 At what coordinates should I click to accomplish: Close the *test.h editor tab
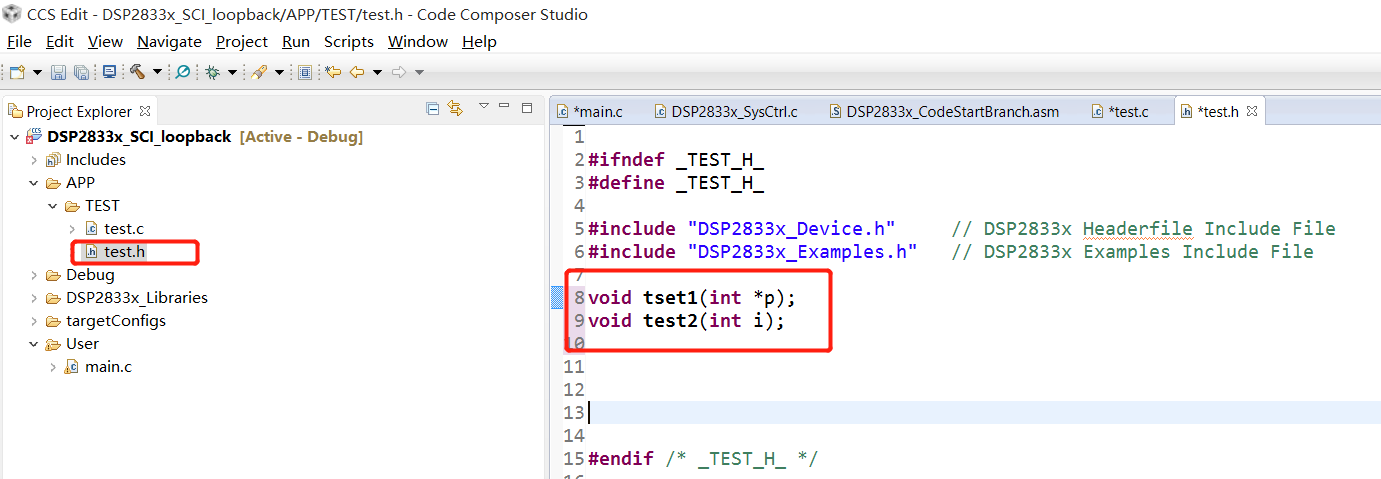point(1251,111)
